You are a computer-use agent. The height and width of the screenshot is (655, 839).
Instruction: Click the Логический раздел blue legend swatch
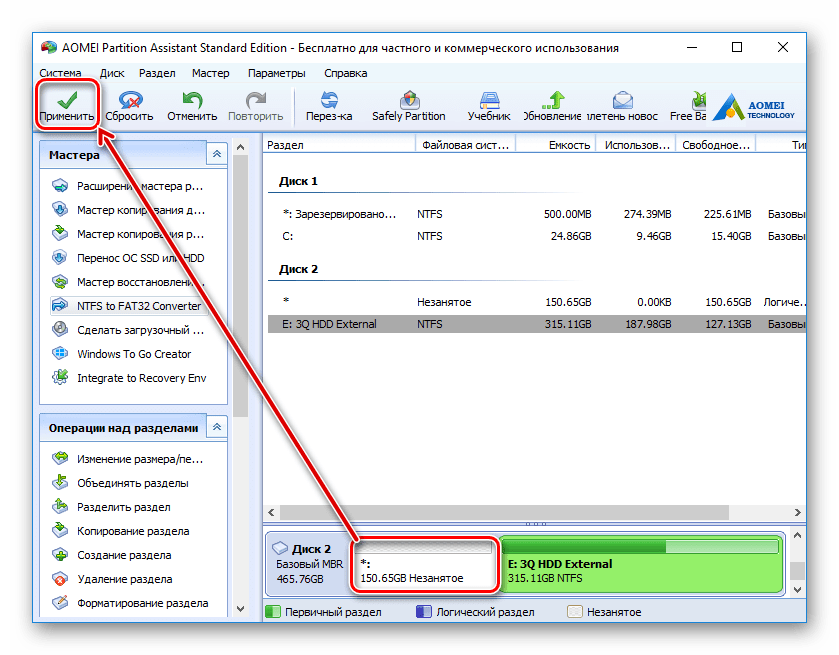(x=423, y=612)
